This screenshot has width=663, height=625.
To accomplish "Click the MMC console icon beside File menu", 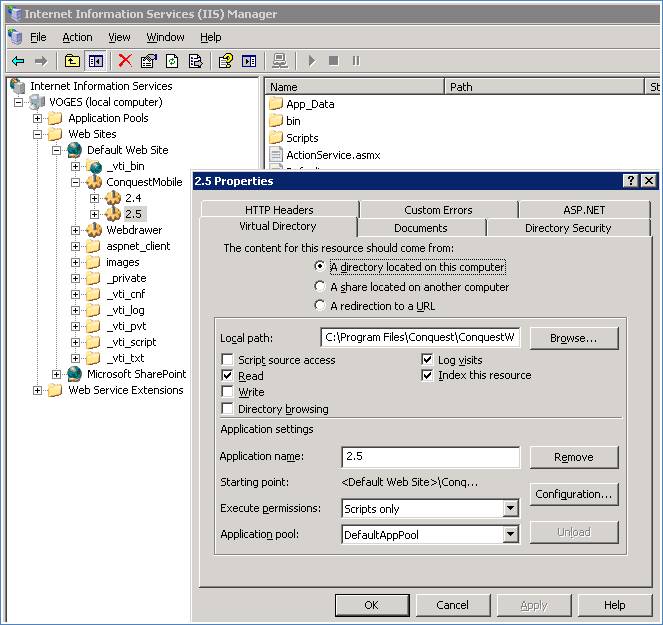I will pos(15,37).
